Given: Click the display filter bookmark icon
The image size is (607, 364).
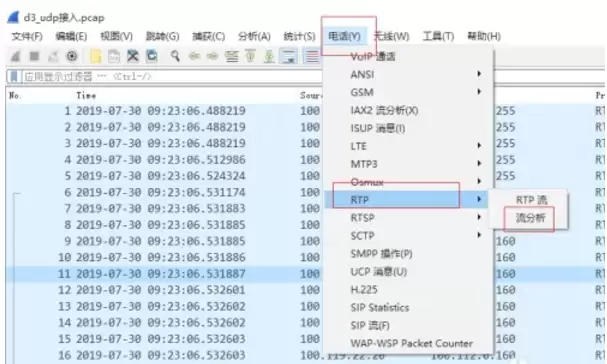Looking at the screenshot, I should pyautogui.click(x=14, y=76).
